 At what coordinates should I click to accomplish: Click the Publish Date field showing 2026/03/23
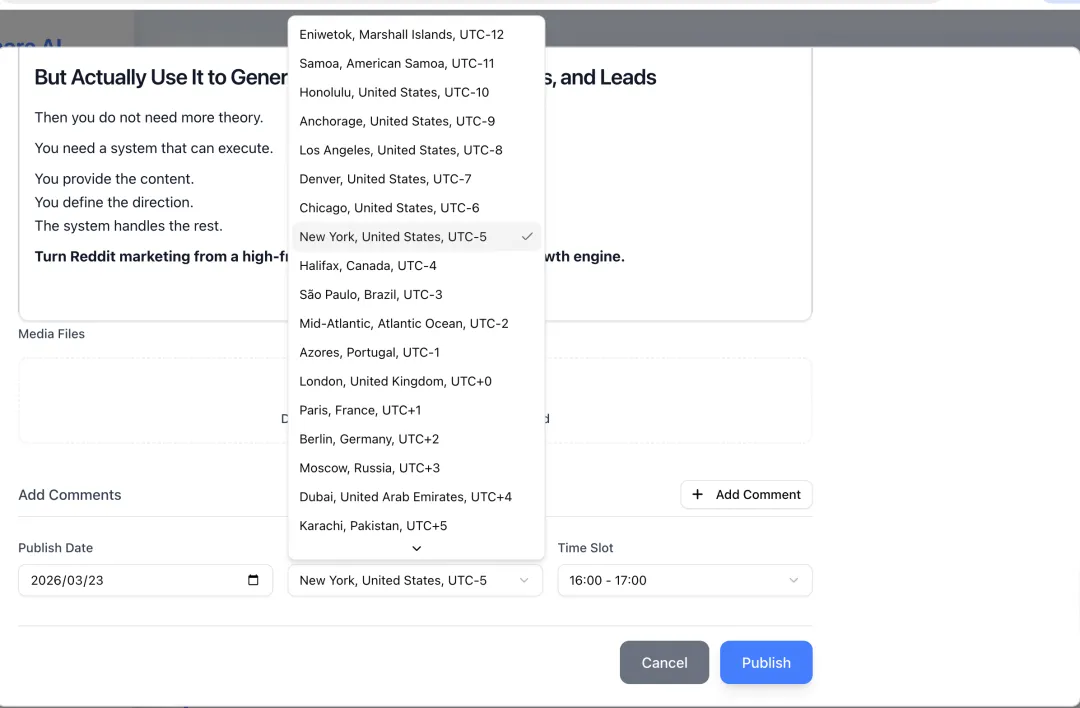click(x=145, y=581)
